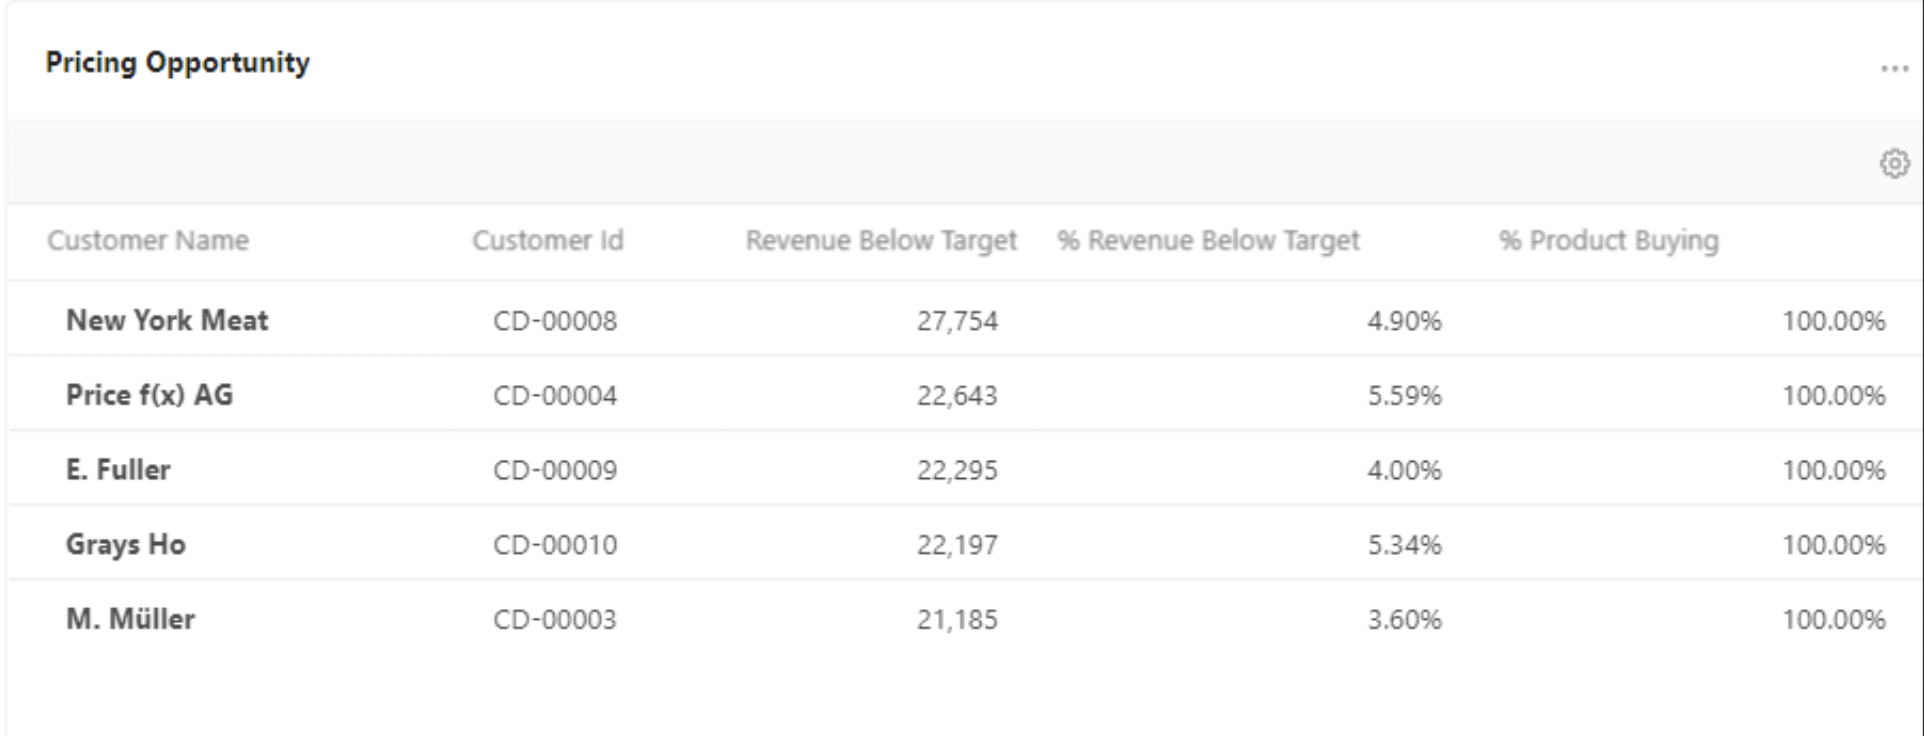Open table settings gear icon

[1893, 163]
